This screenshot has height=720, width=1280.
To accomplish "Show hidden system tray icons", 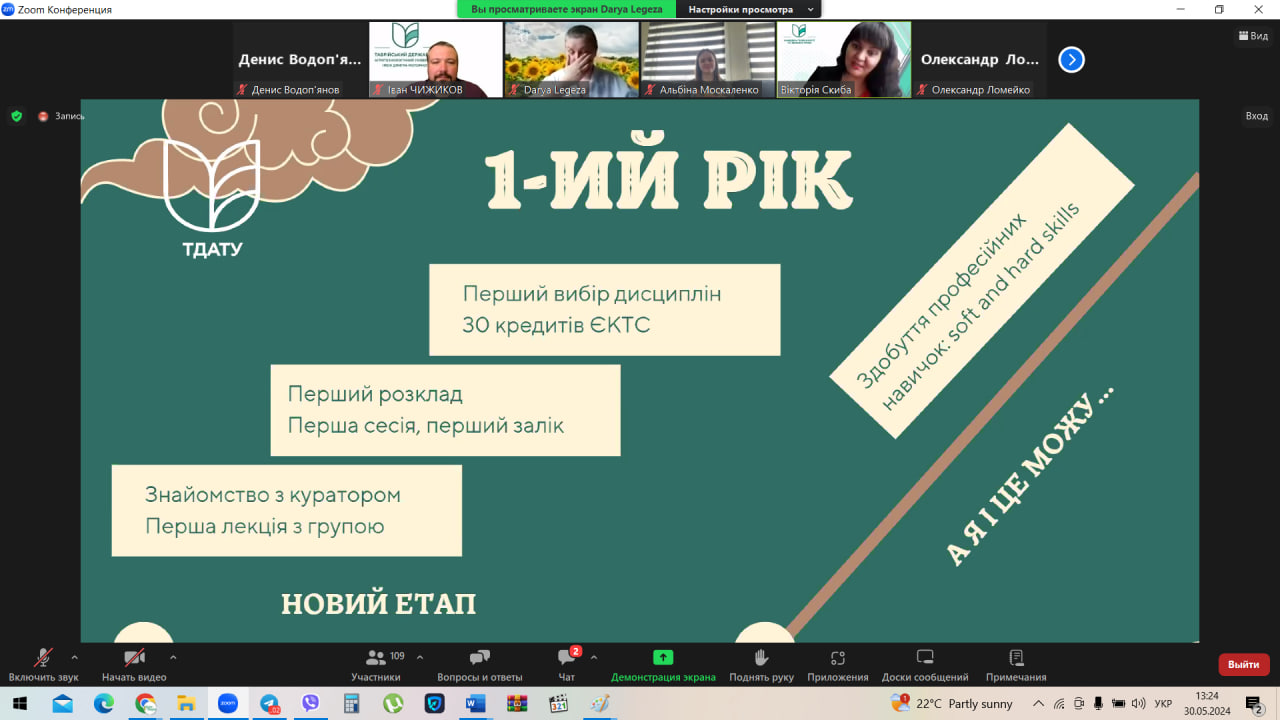I will pyautogui.click(x=1038, y=704).
